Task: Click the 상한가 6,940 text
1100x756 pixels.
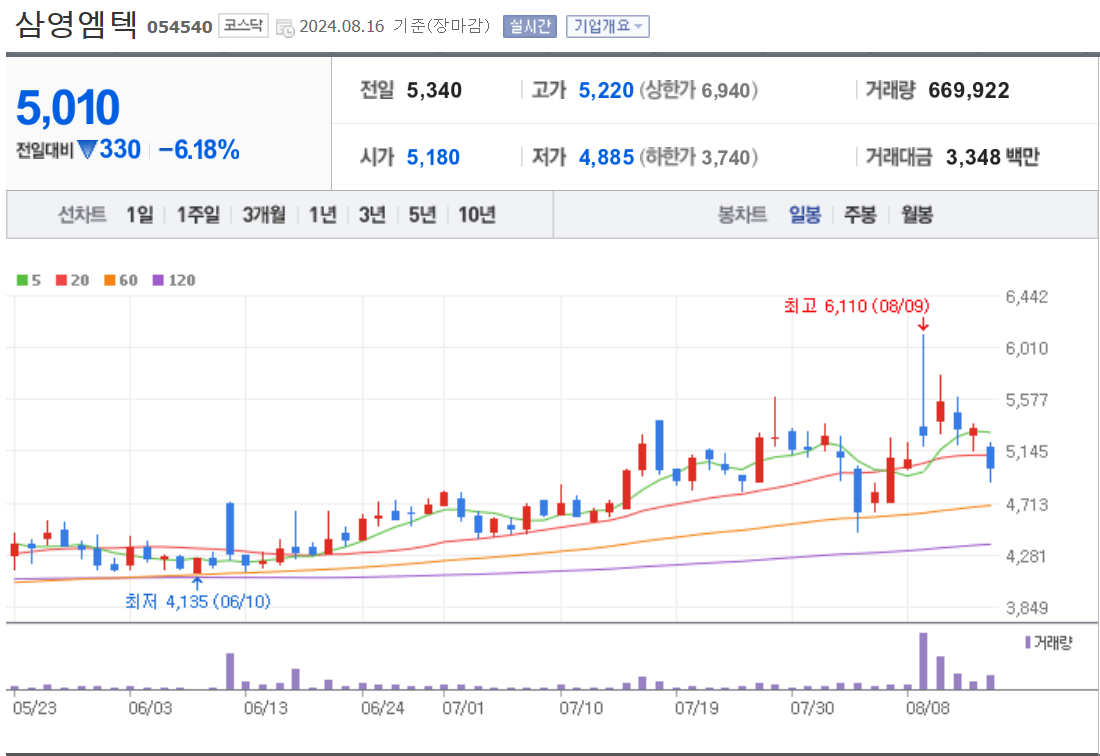Action: pos(698,90)
